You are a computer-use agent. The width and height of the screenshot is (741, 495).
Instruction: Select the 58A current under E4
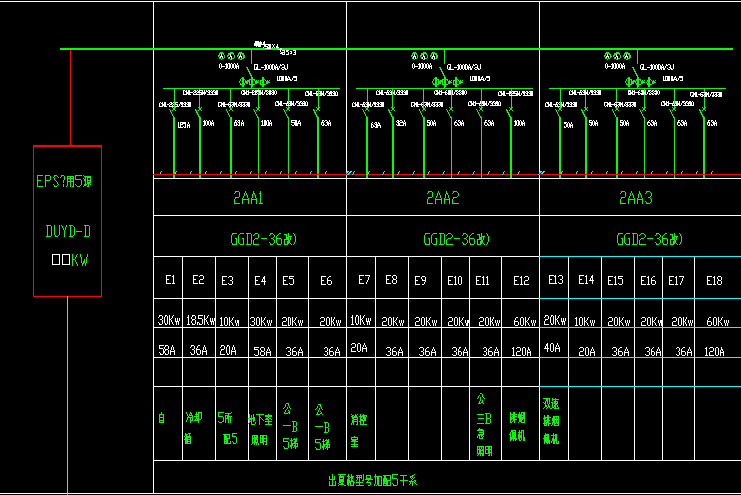262,351
